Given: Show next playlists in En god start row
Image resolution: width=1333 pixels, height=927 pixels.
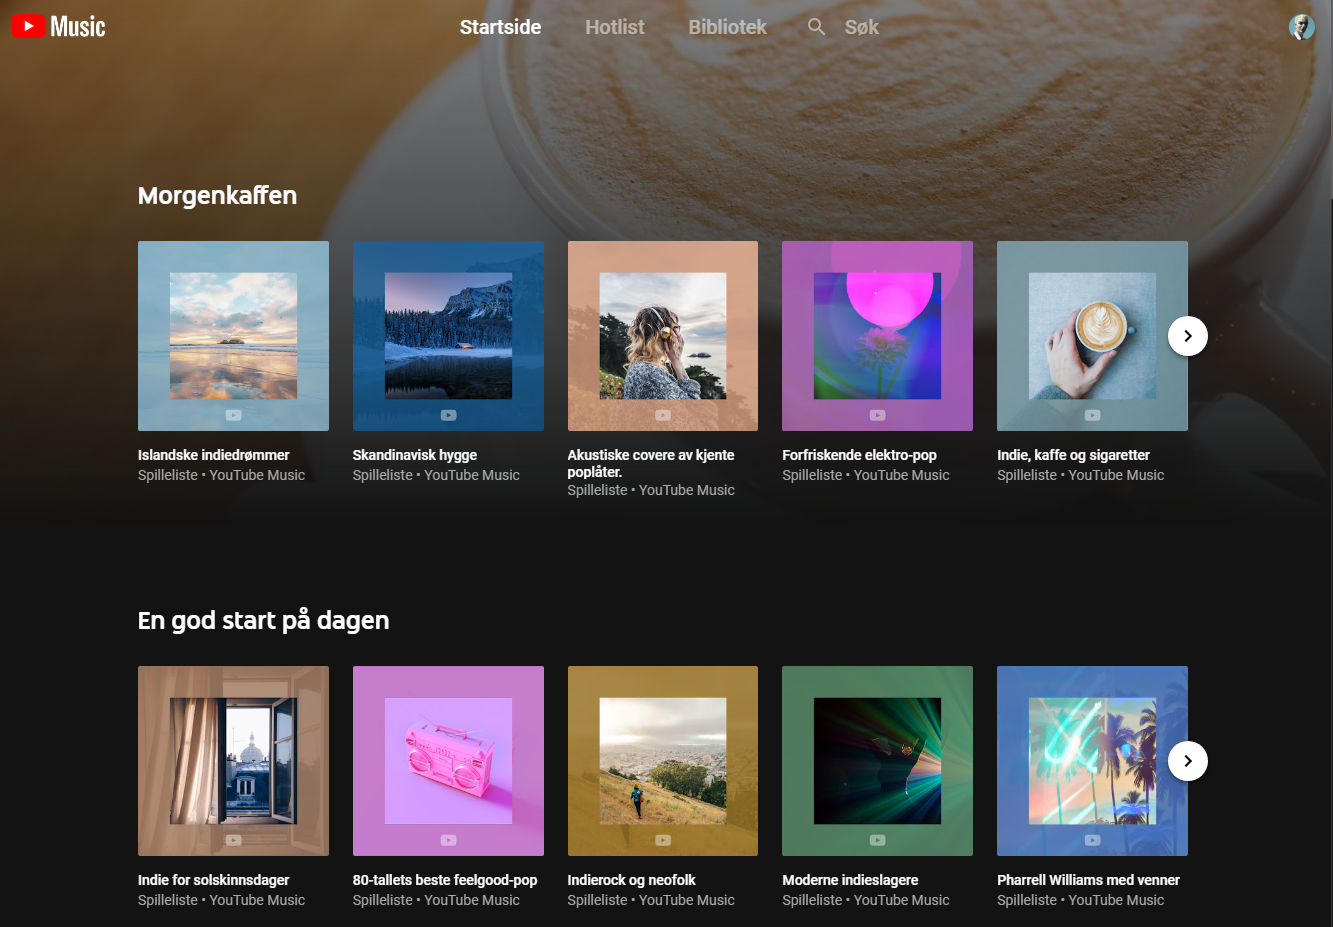Looking at the screenshot, I should [1187, 761].
